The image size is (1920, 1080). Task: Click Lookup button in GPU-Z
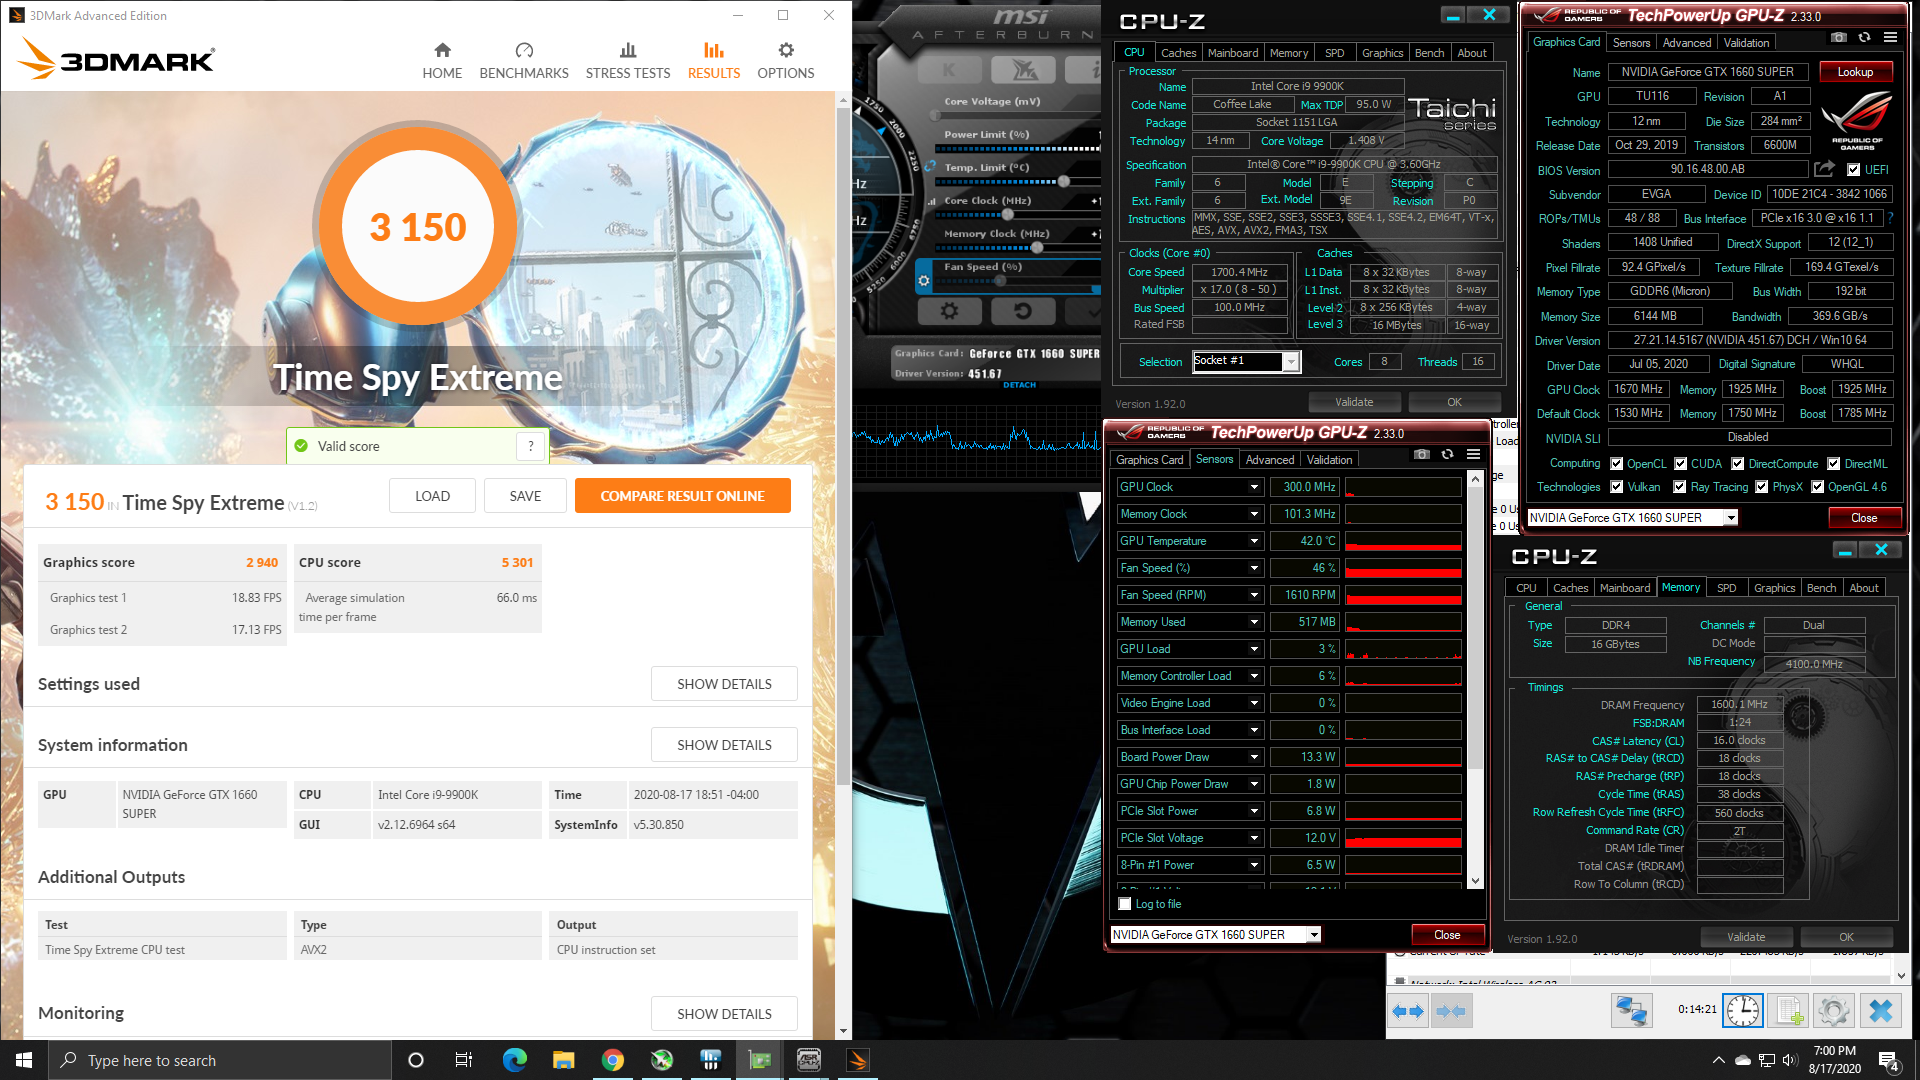pos(1855,72)
